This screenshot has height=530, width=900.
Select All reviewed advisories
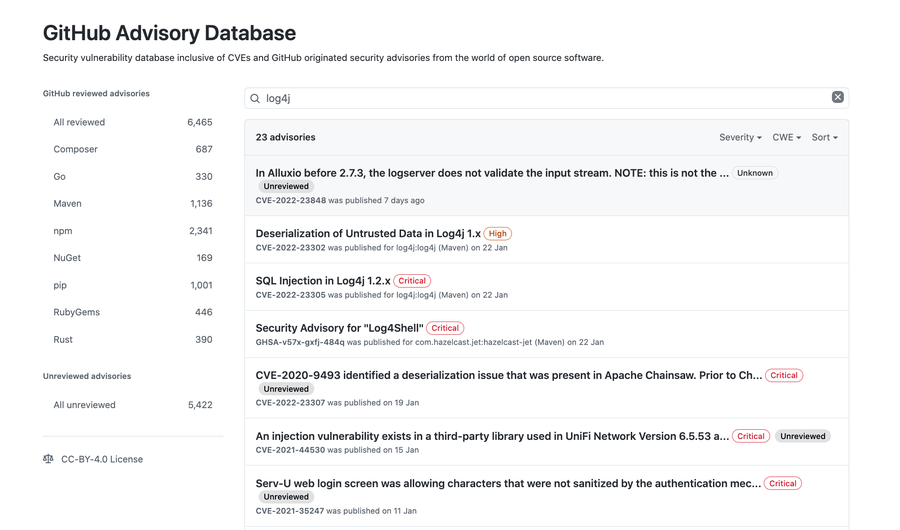[x=133, y=122]
